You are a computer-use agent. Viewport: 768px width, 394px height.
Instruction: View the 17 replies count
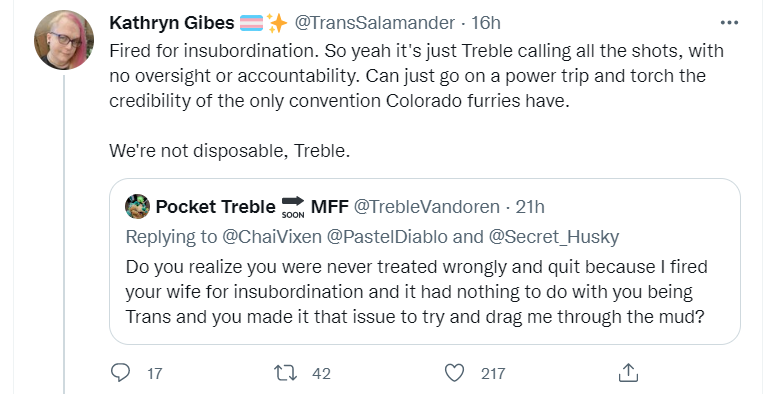(154, 374)
